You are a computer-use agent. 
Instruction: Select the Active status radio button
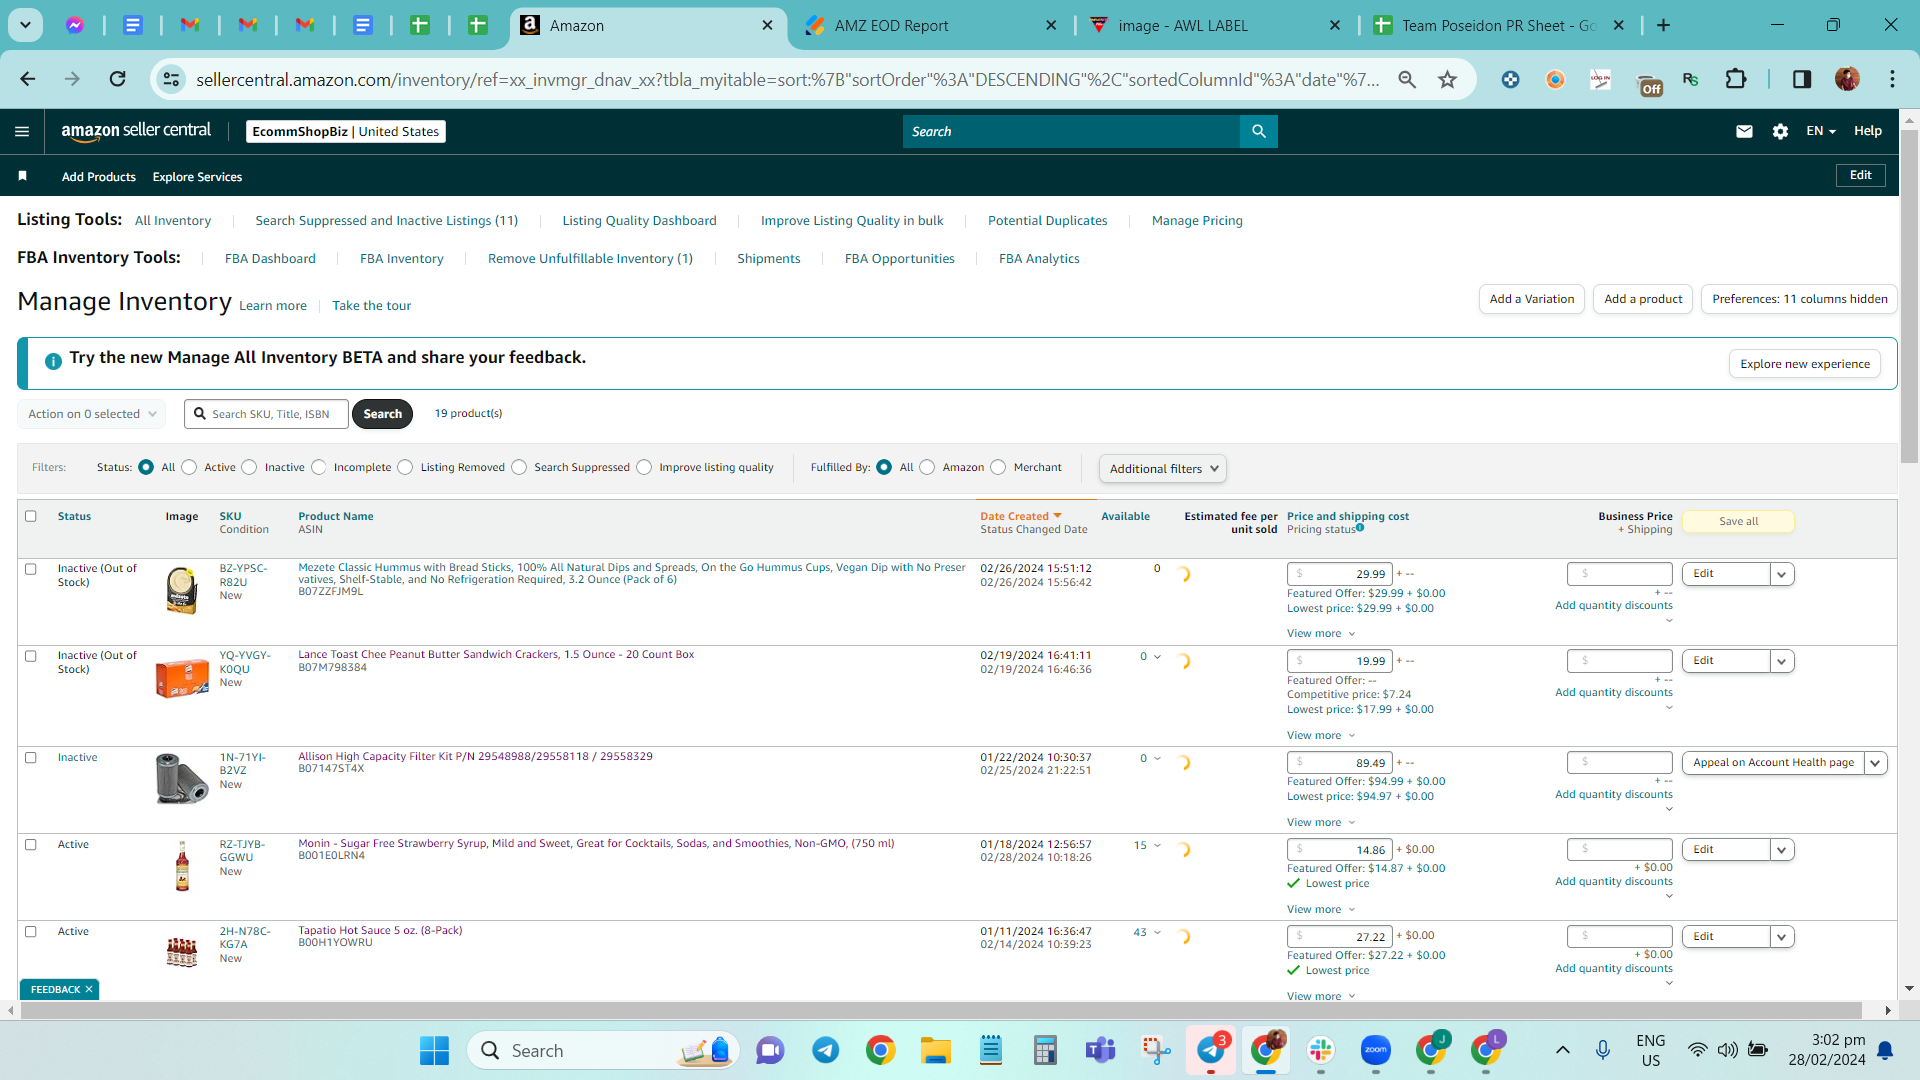coord(189,467)
